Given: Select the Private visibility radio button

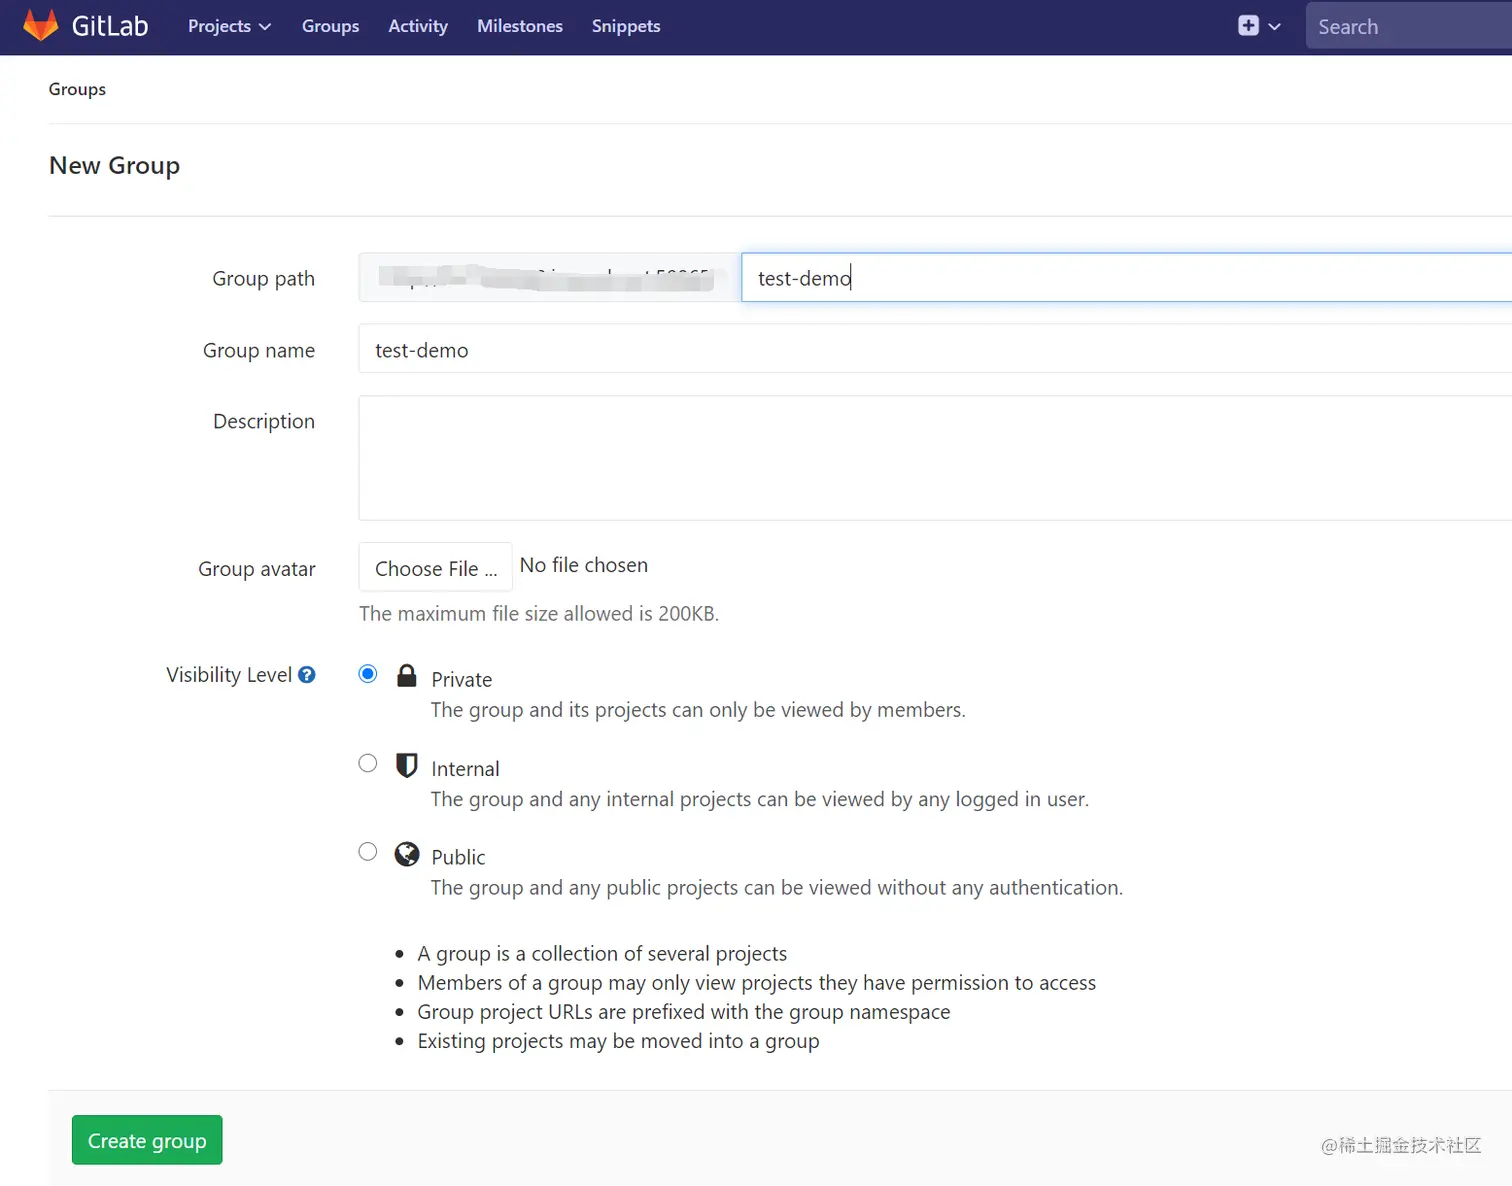Looking at the screenshot, I should coord(368,674).
